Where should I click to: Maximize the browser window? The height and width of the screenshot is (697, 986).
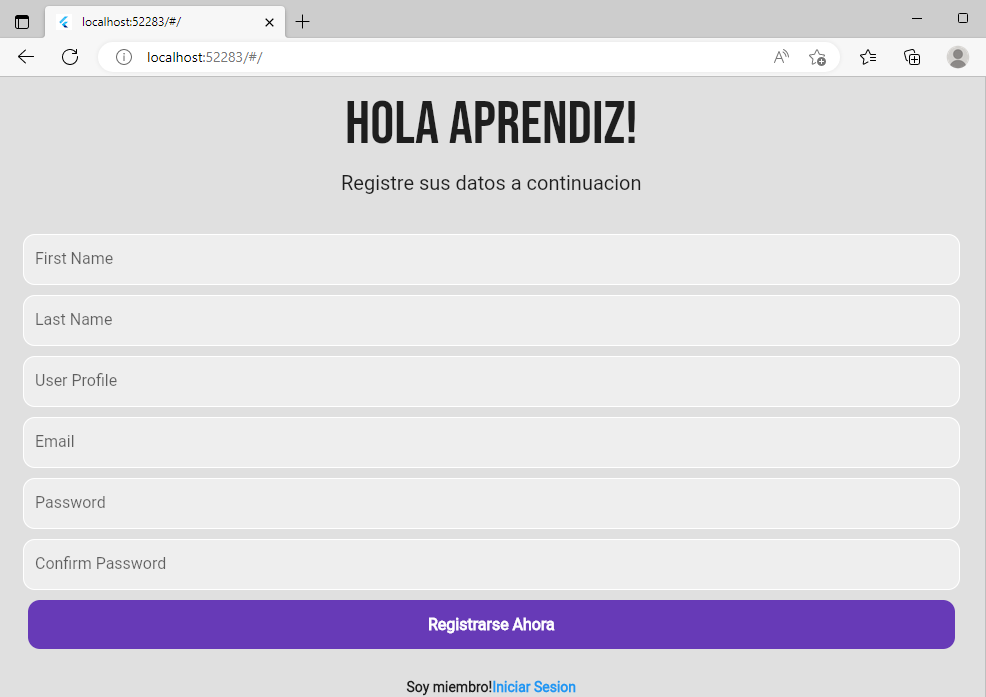(x=963, y=18)
